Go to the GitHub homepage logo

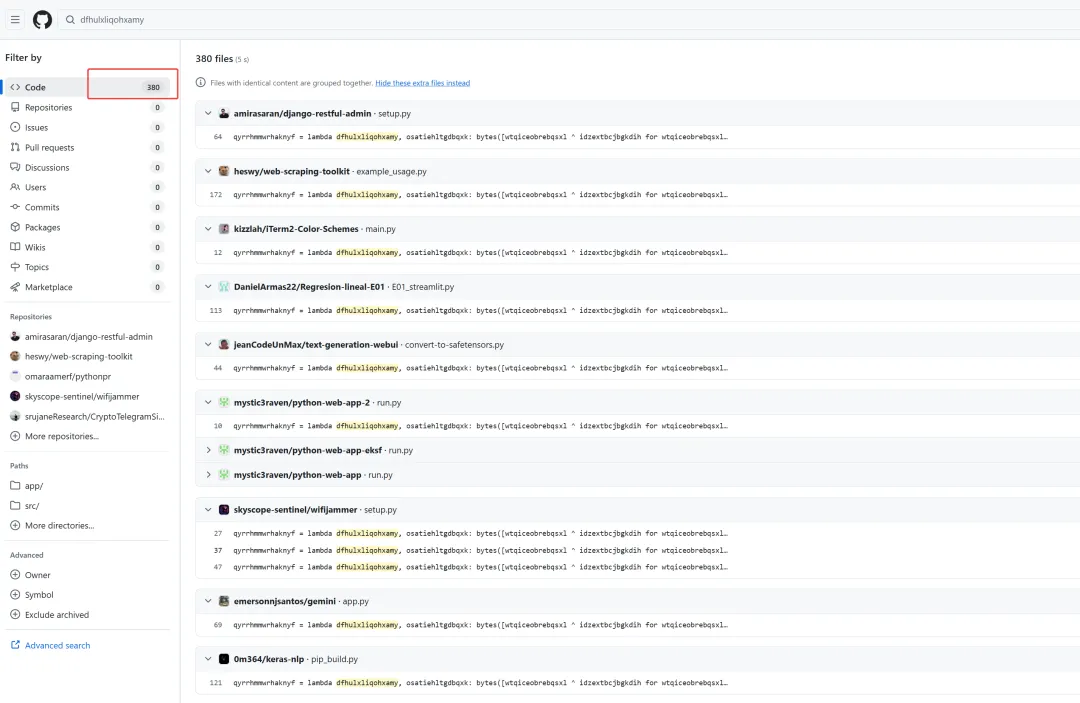coord(43,19)
